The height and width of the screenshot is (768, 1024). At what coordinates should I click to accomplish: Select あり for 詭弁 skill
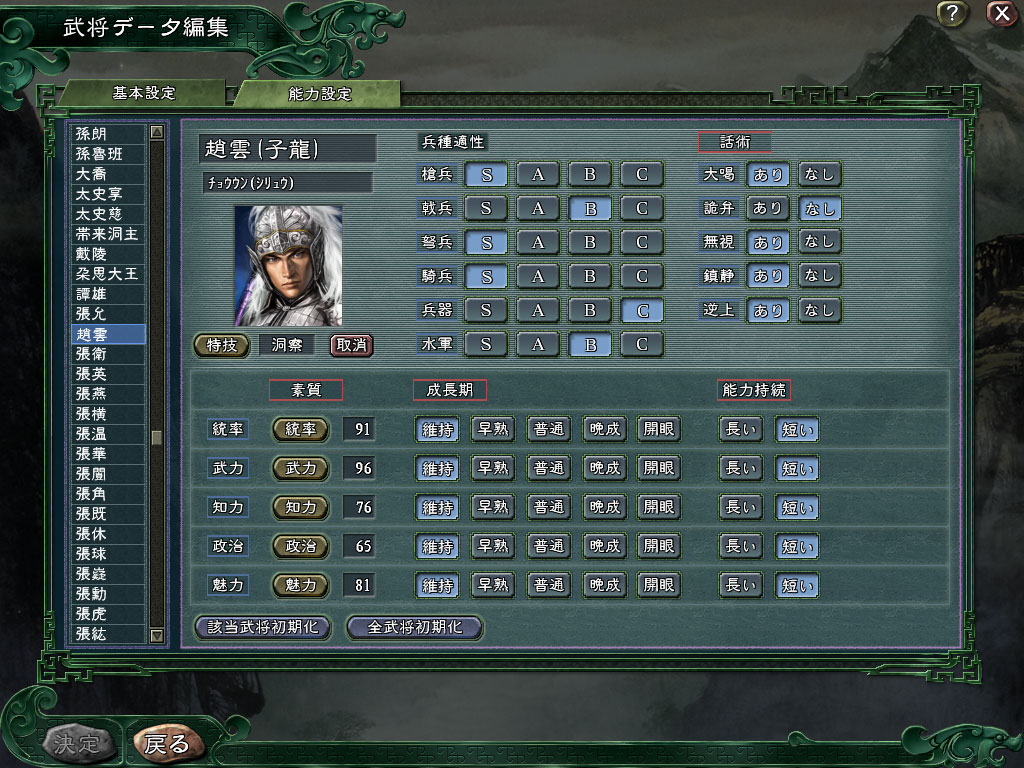(767, 208)
